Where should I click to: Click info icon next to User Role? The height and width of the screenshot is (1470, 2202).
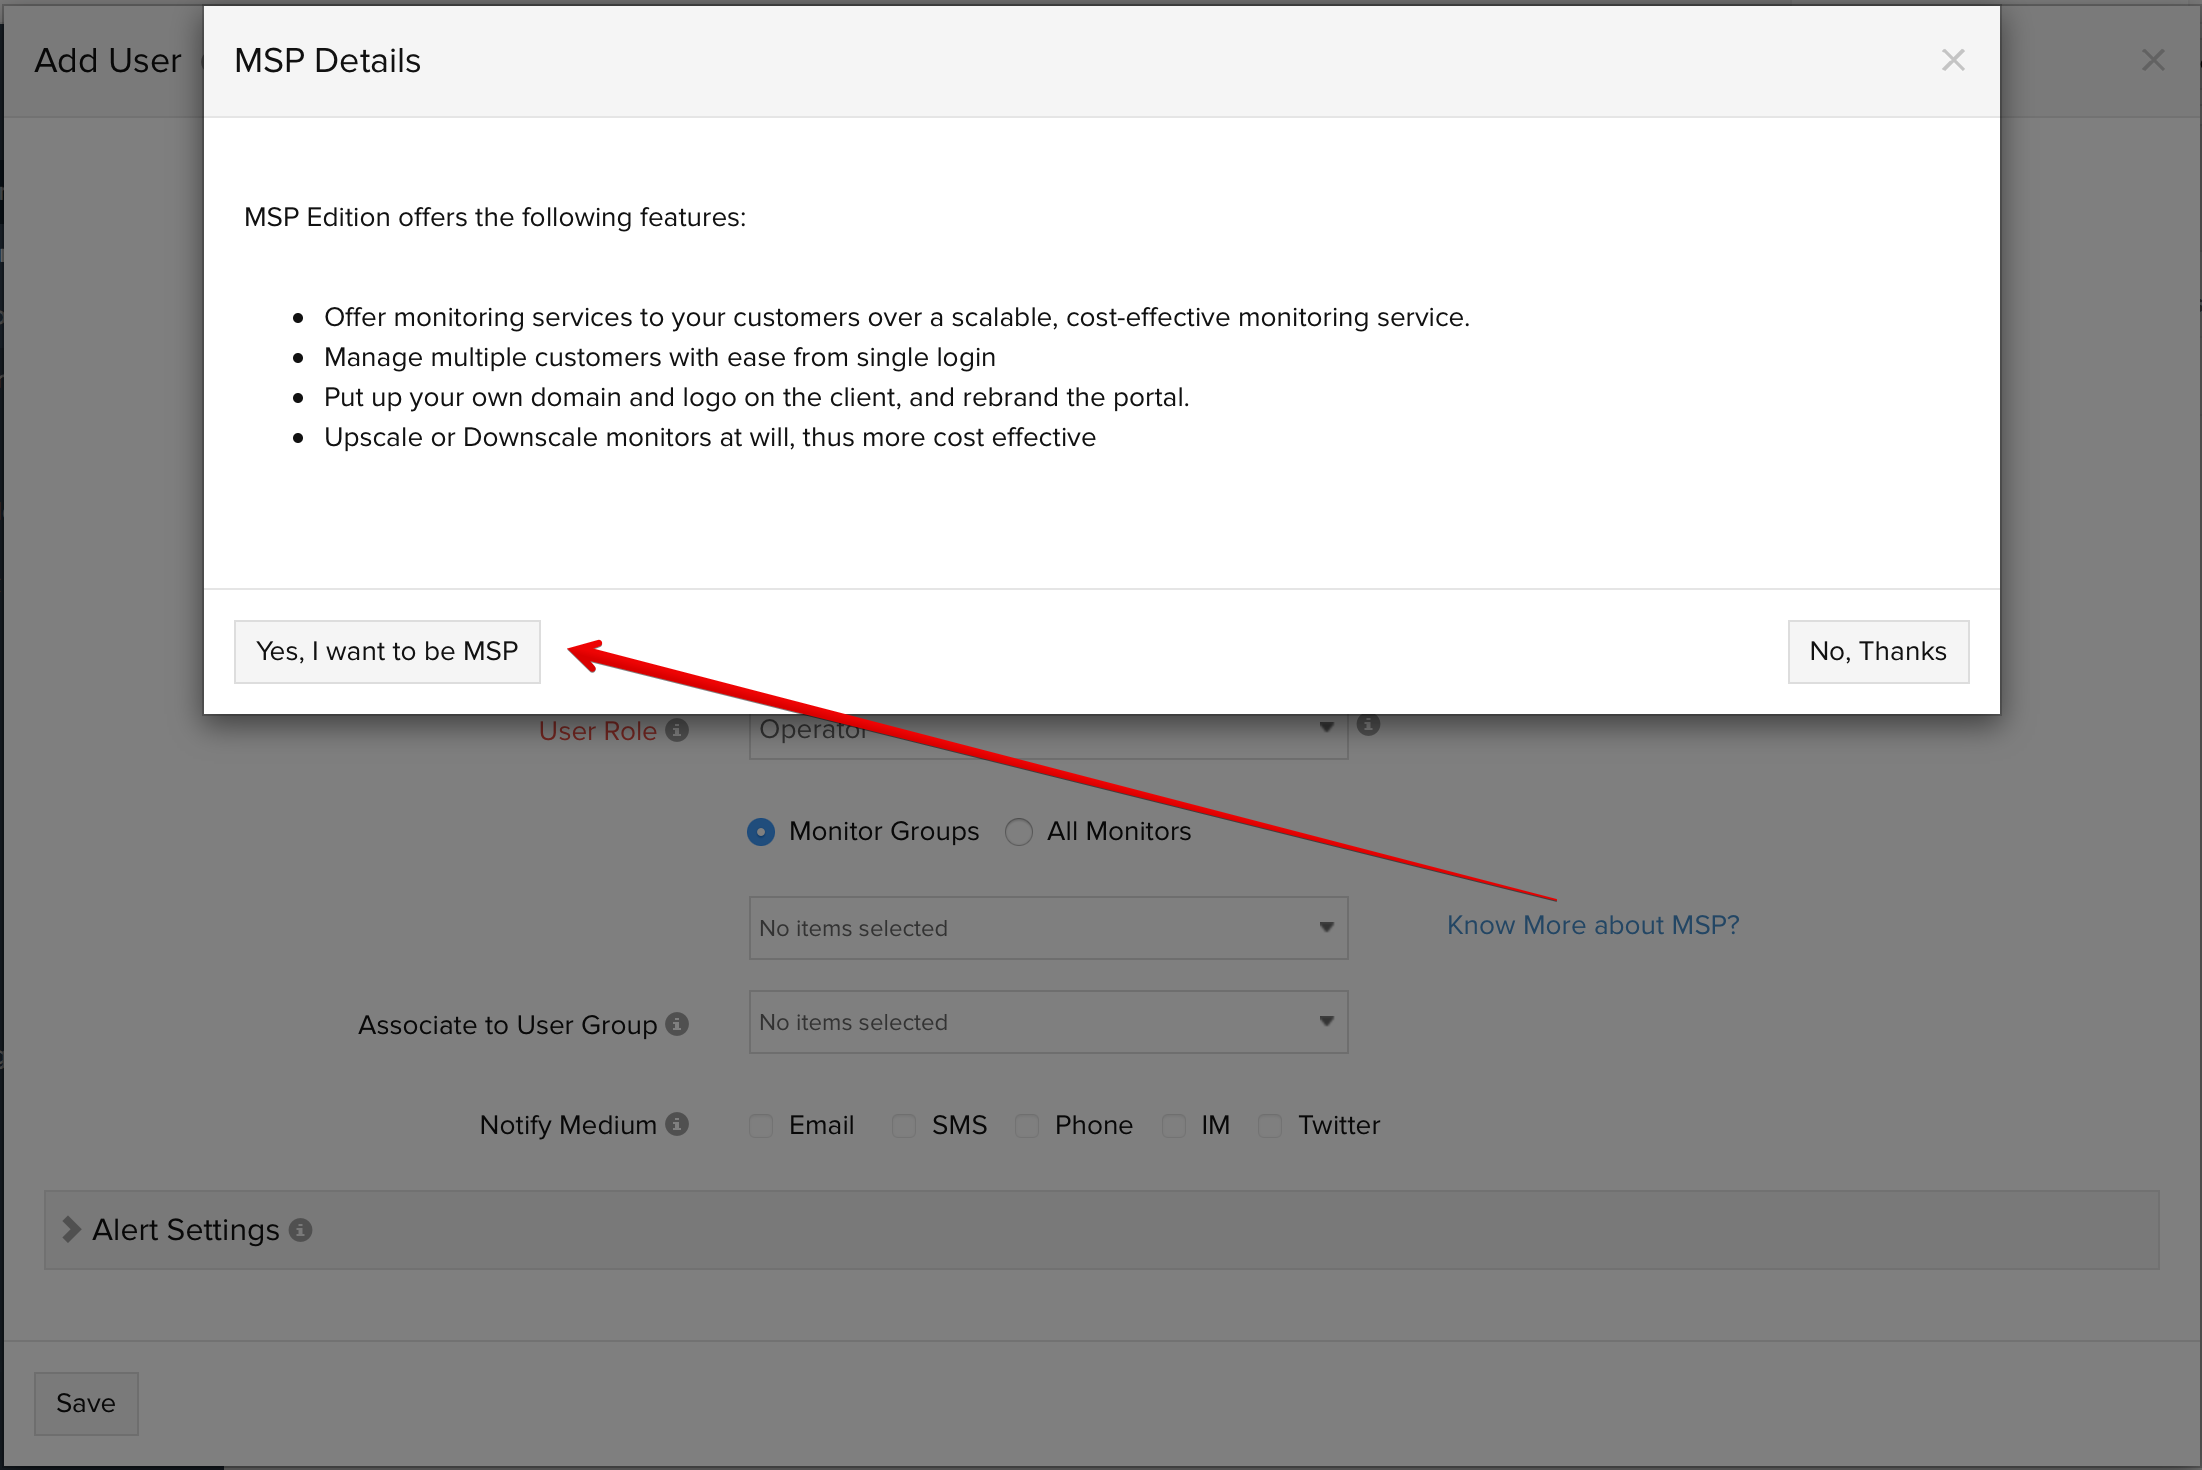tap(677, 730)
